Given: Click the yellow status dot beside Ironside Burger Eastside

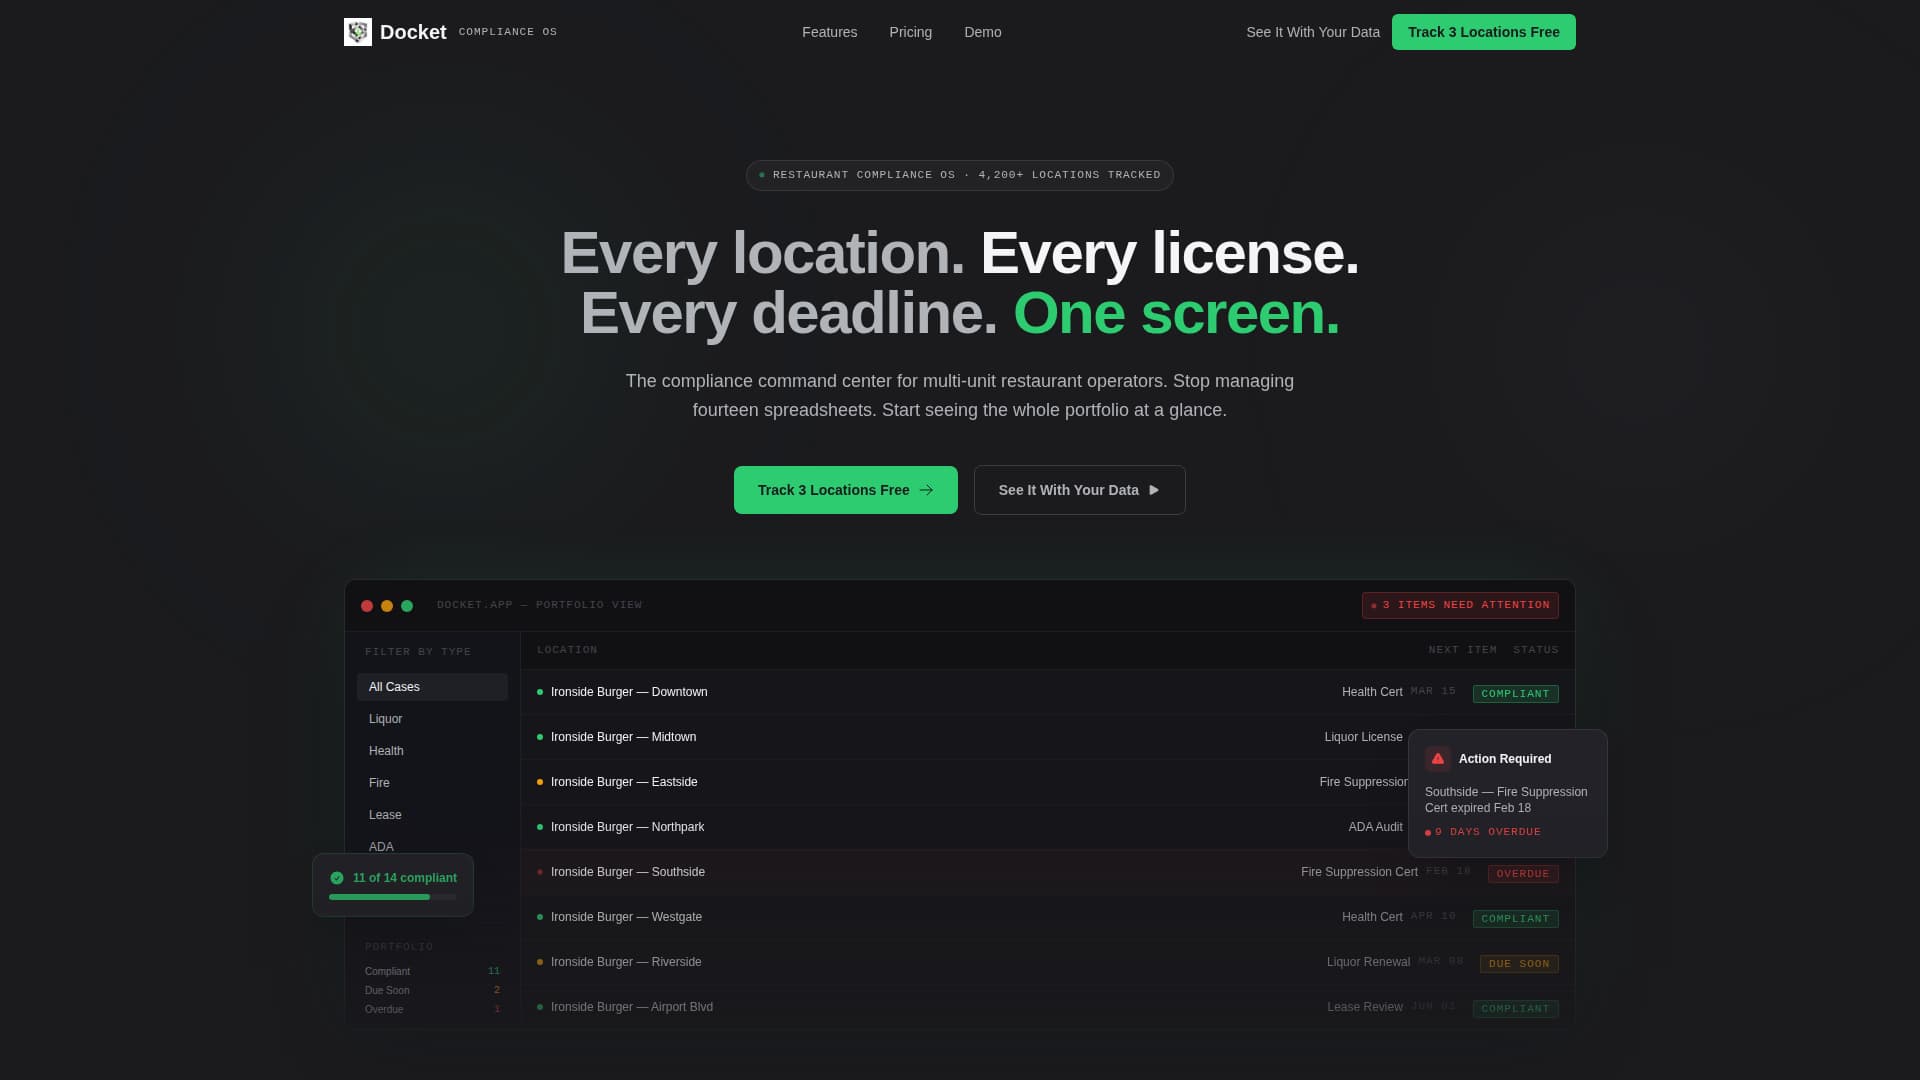Looking at the screenshot, I should [x=540, y=781].
